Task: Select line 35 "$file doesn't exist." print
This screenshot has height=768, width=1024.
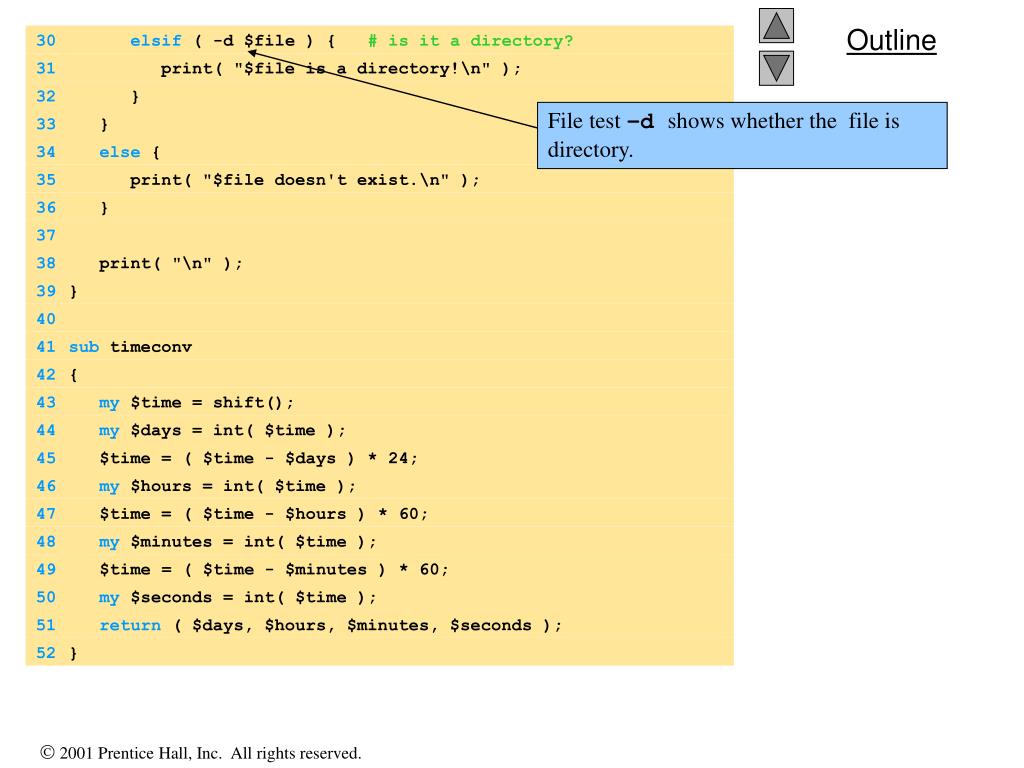Action: click(x=304, y=180)
